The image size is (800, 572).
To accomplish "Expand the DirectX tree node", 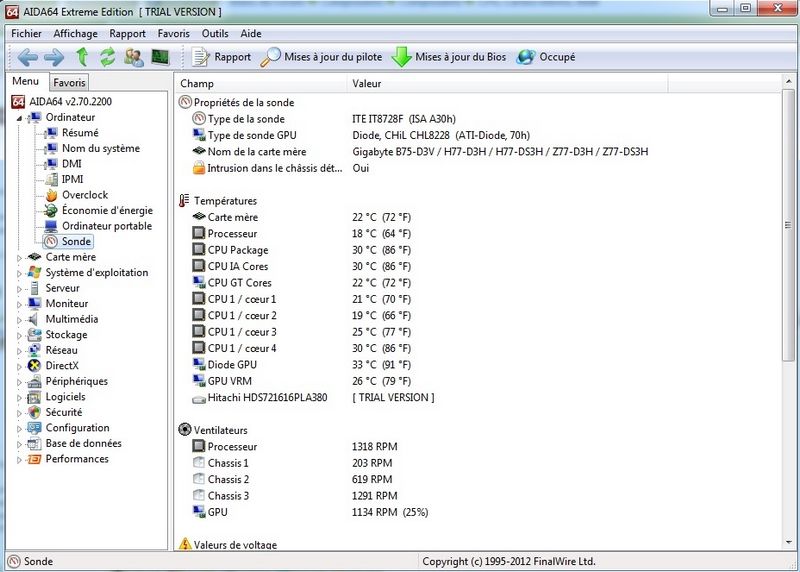I will (19, 367).
